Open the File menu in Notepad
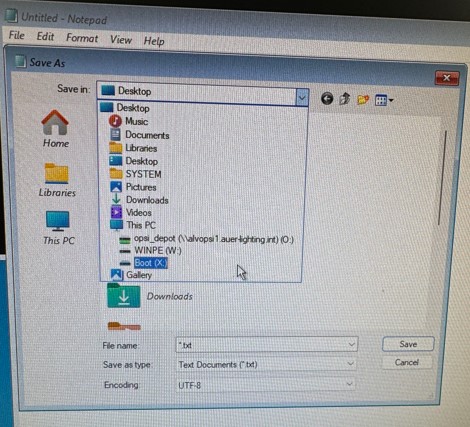The width and height of the screenshot is (470, 427). point(16,35)
